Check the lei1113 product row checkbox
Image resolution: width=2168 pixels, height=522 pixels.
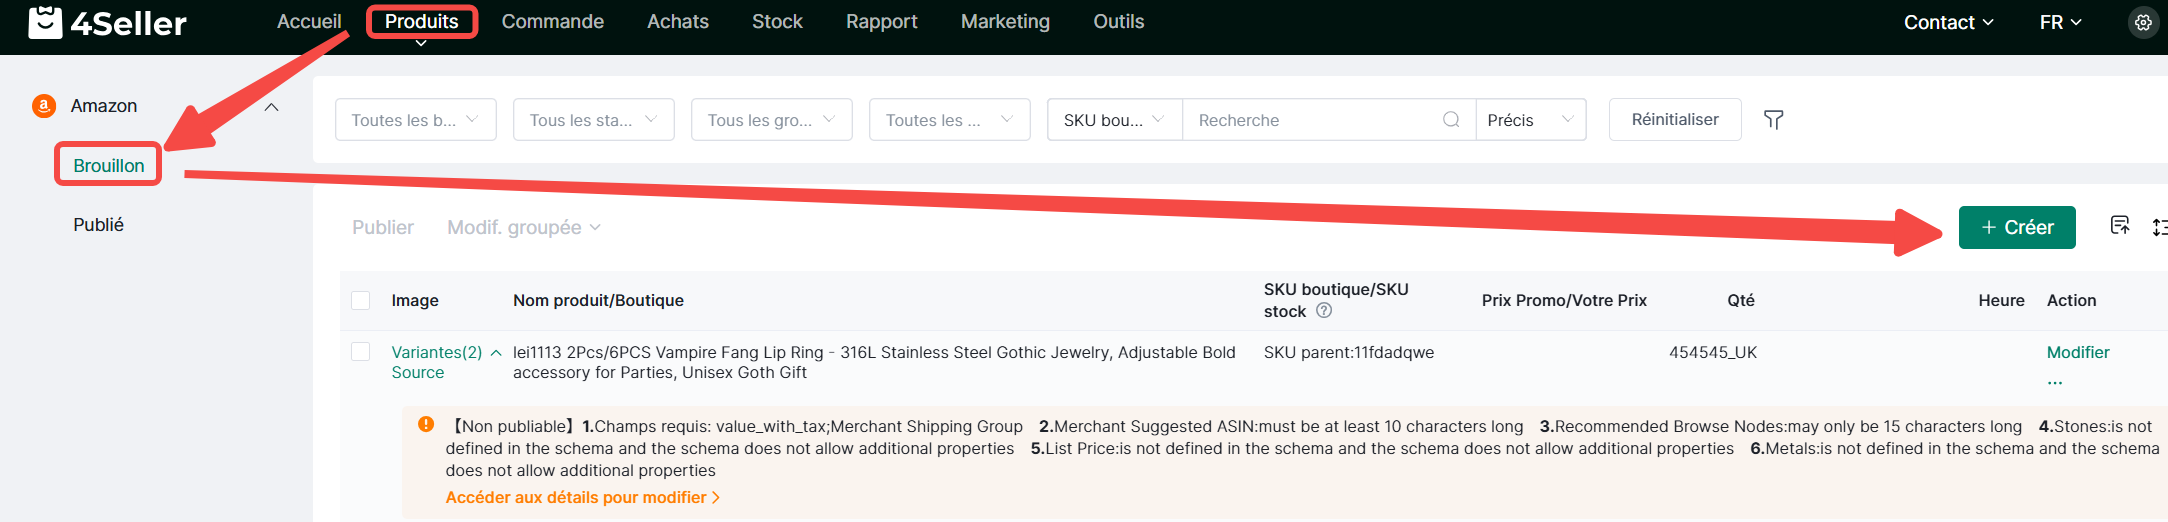(361, 352)
